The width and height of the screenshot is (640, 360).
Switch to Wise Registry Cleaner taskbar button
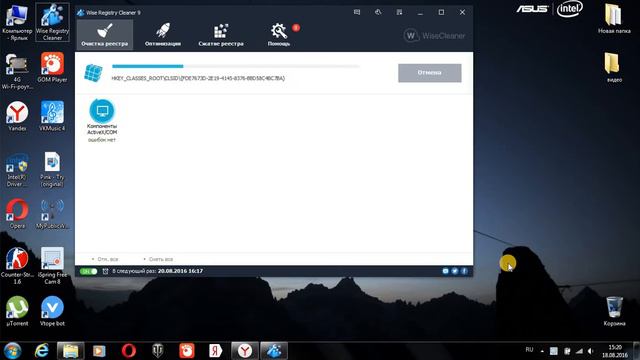[x=274, y=351]
